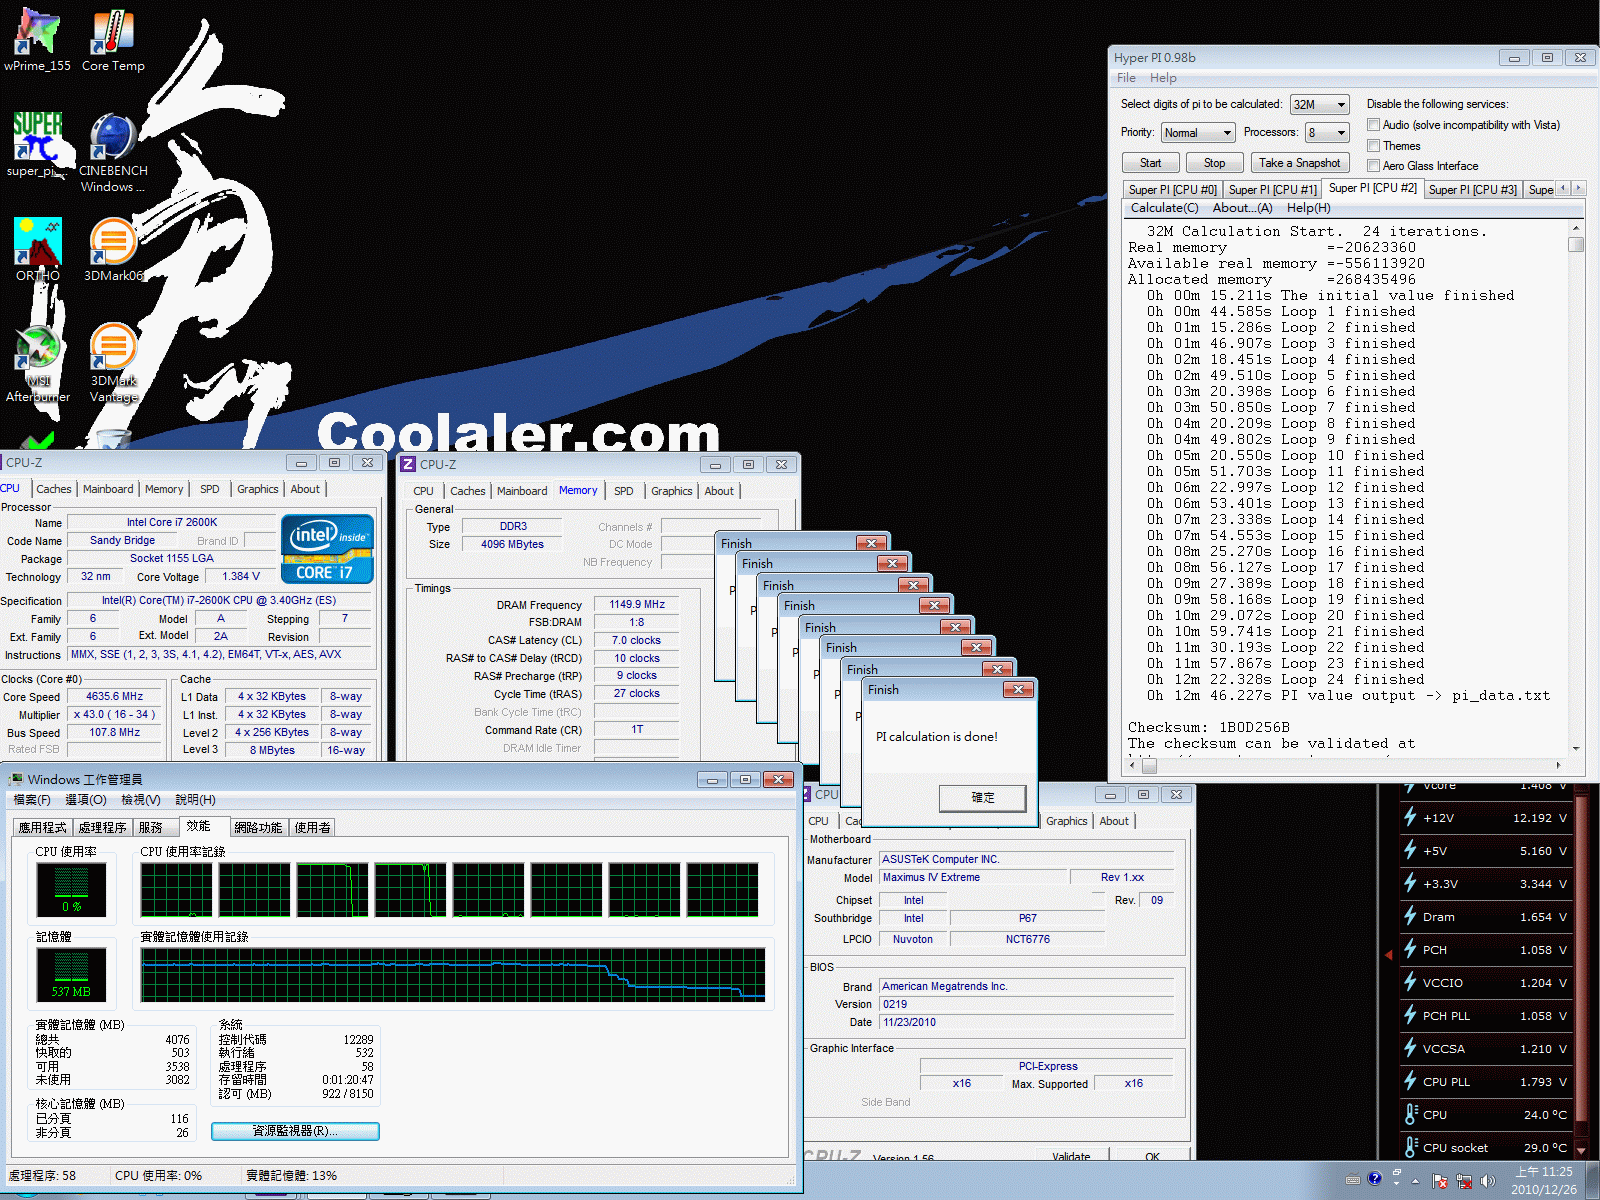Click the Validate button in CPU-Z Mainboard window
The image size is (1600, 1200).
[x=1071, y=1156]
